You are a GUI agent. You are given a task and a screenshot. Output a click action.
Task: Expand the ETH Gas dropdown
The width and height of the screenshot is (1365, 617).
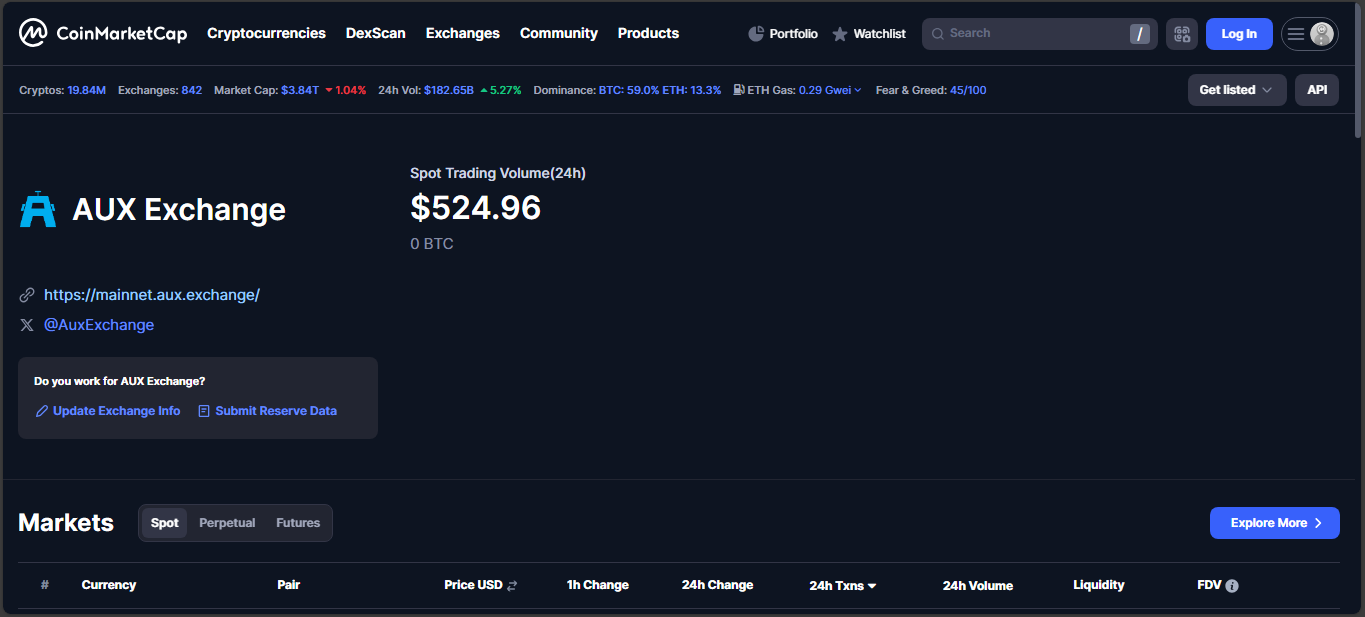tap(857, 90)
